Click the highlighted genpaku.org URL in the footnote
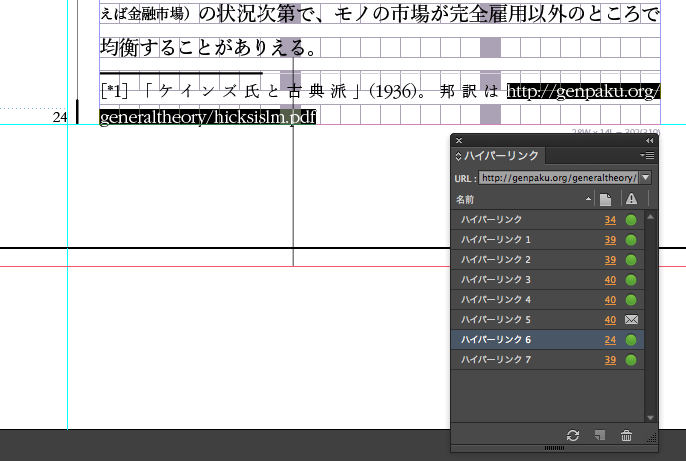Screen dimensions: 686x461 tap(583, 91)
